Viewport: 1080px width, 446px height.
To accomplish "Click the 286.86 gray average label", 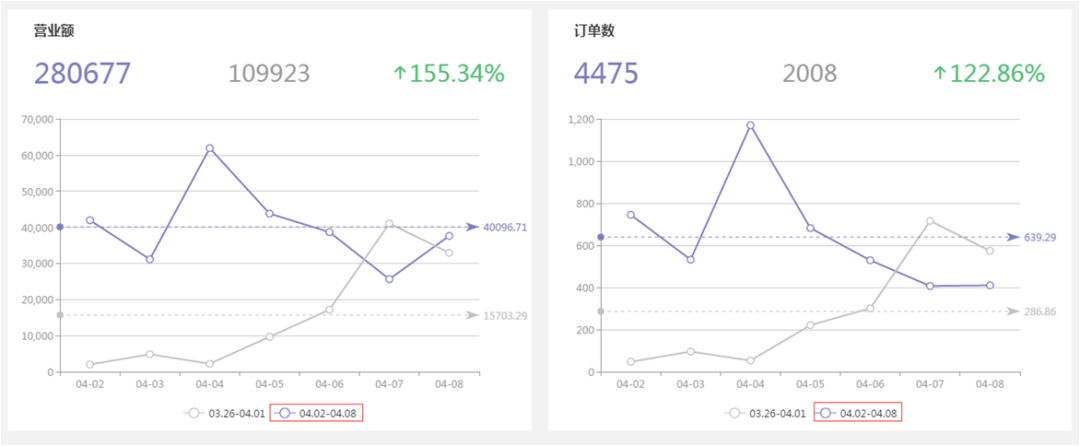I will click(x=1040, y=312).
